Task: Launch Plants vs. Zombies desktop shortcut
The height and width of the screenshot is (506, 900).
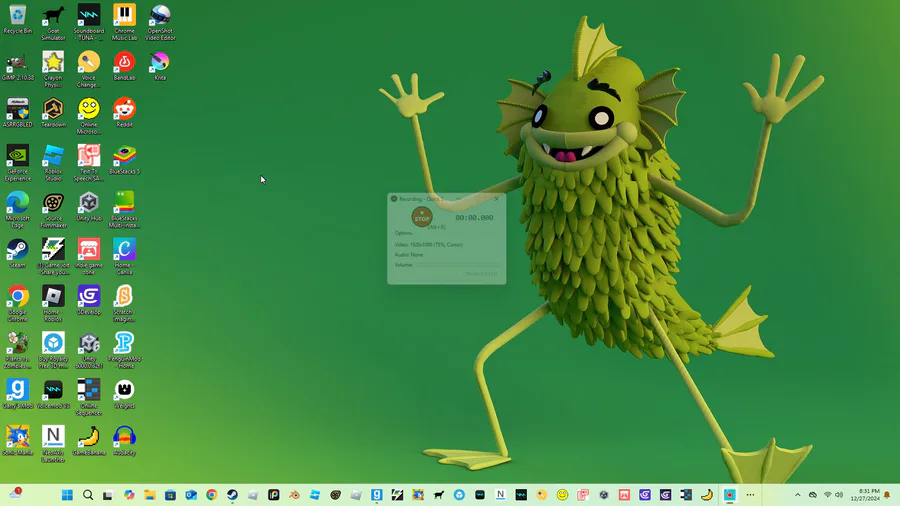Action: 18,351
